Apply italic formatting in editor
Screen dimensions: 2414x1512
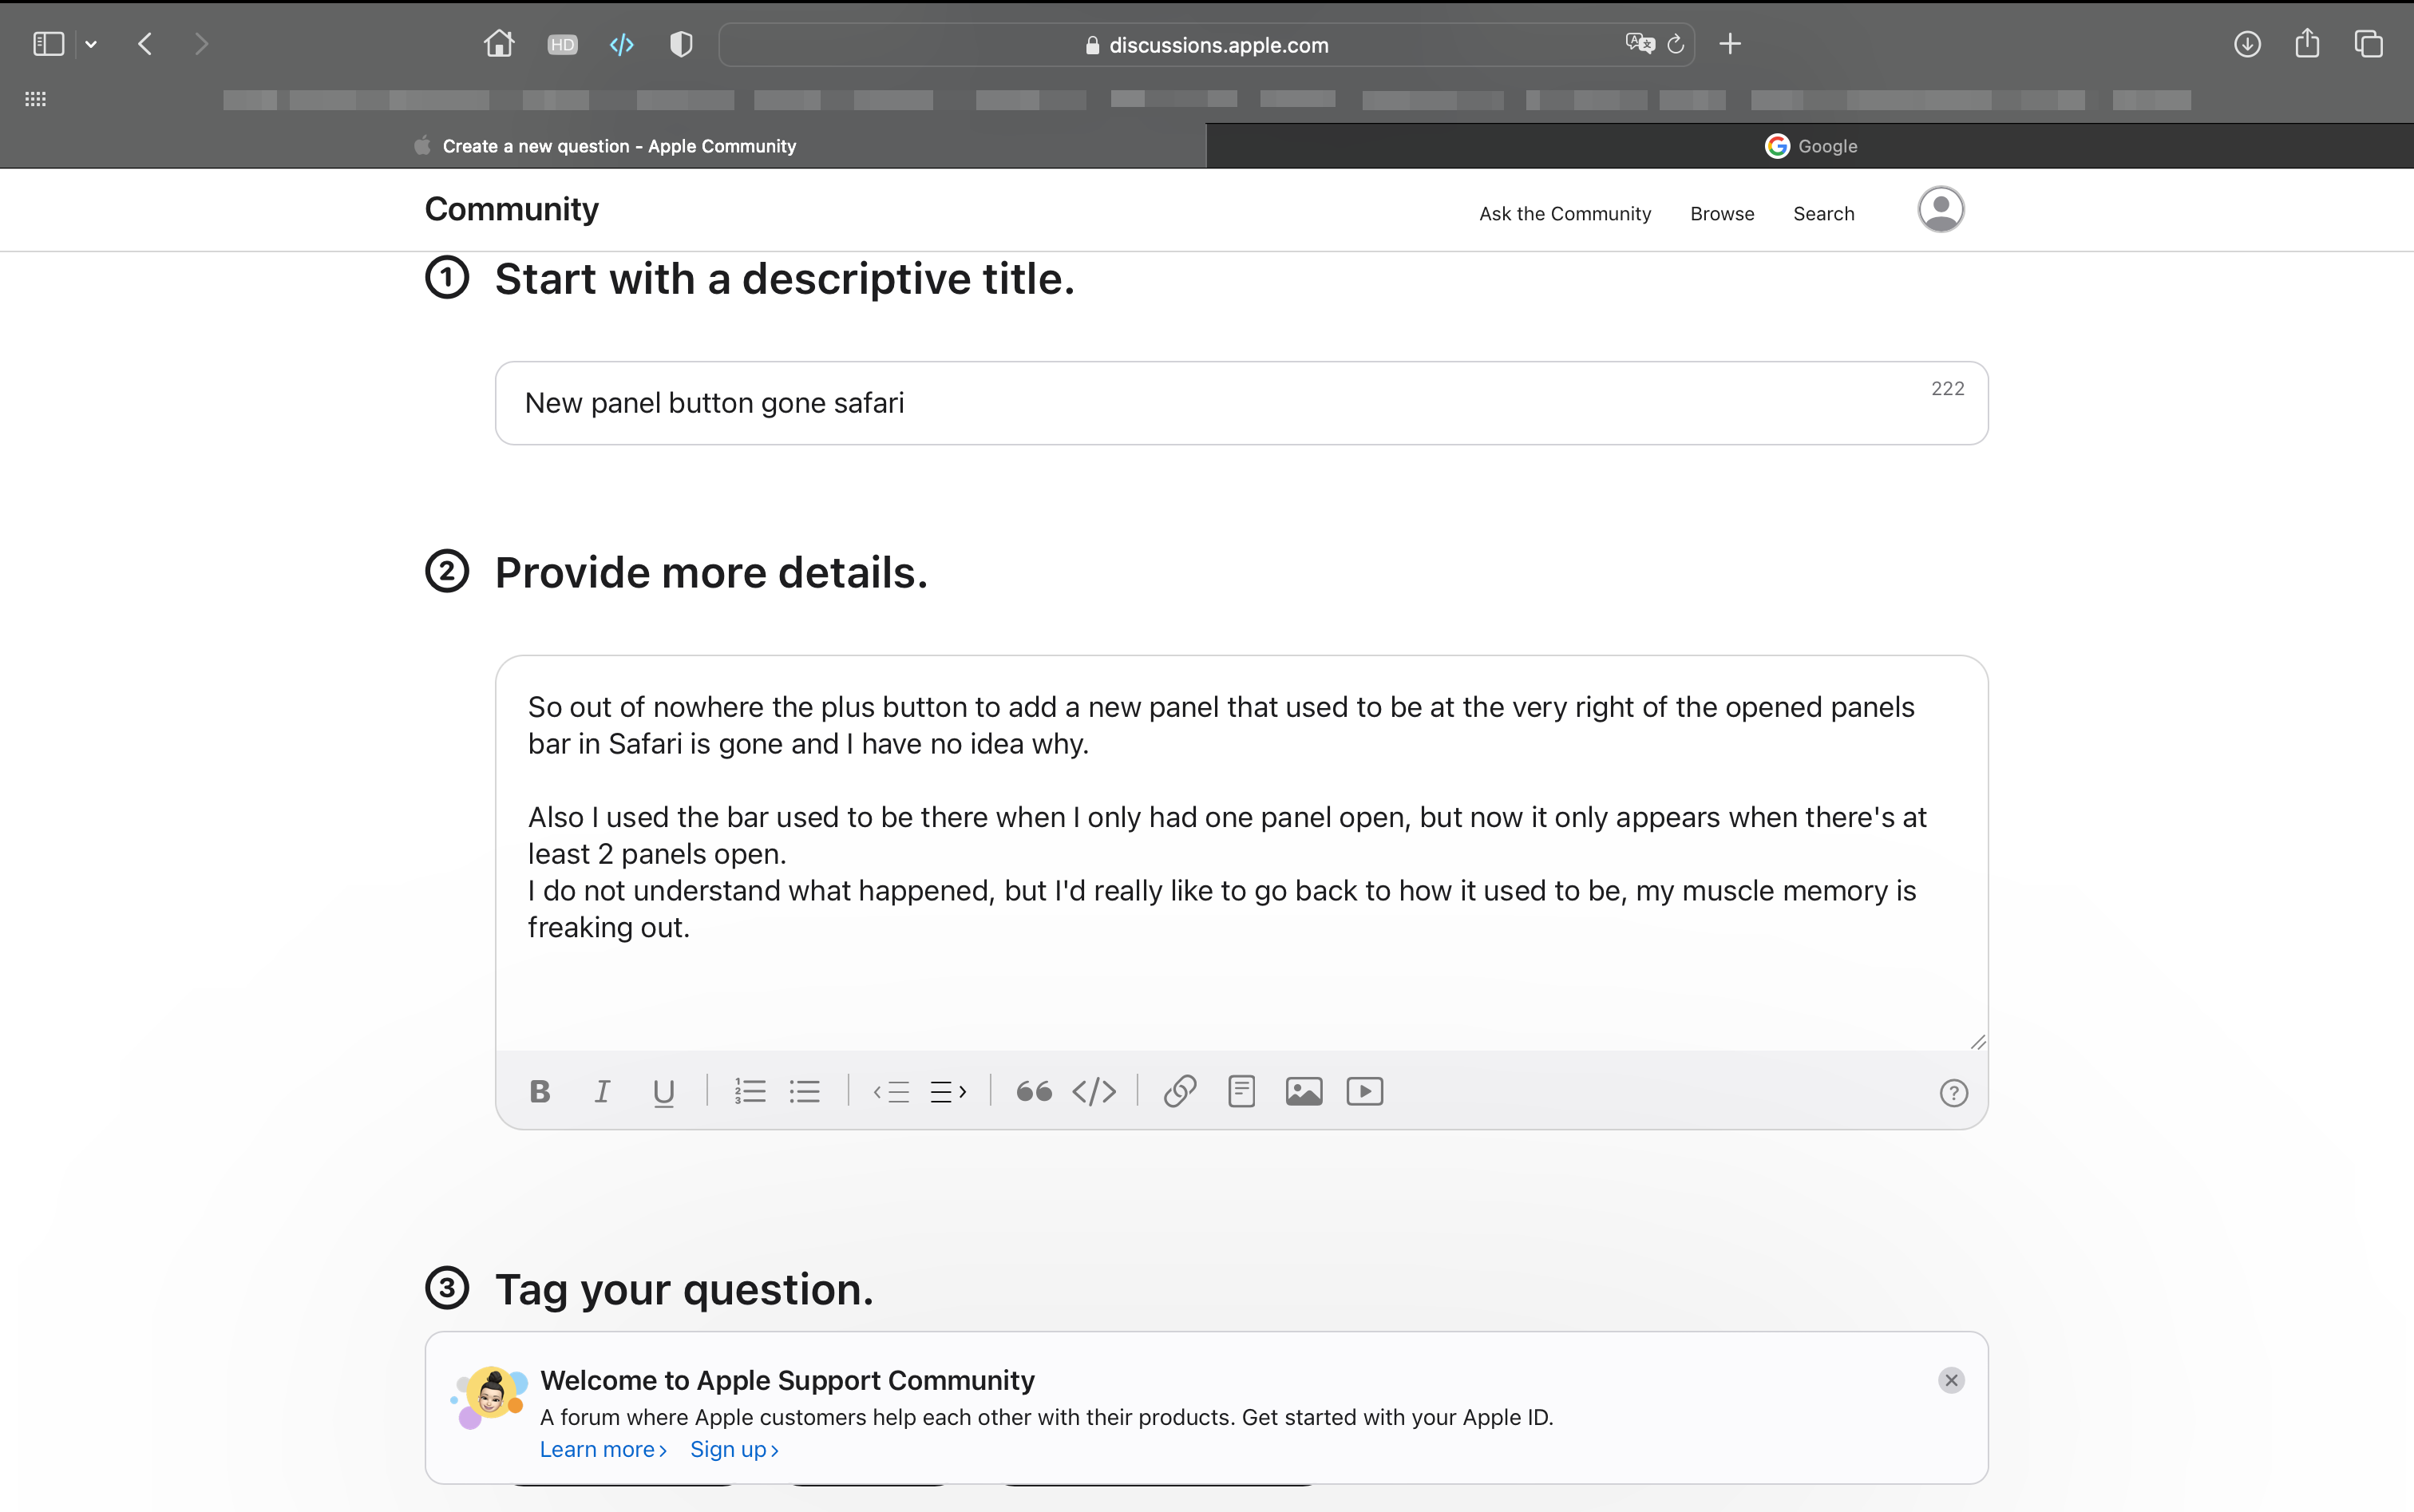[602, 1091]
